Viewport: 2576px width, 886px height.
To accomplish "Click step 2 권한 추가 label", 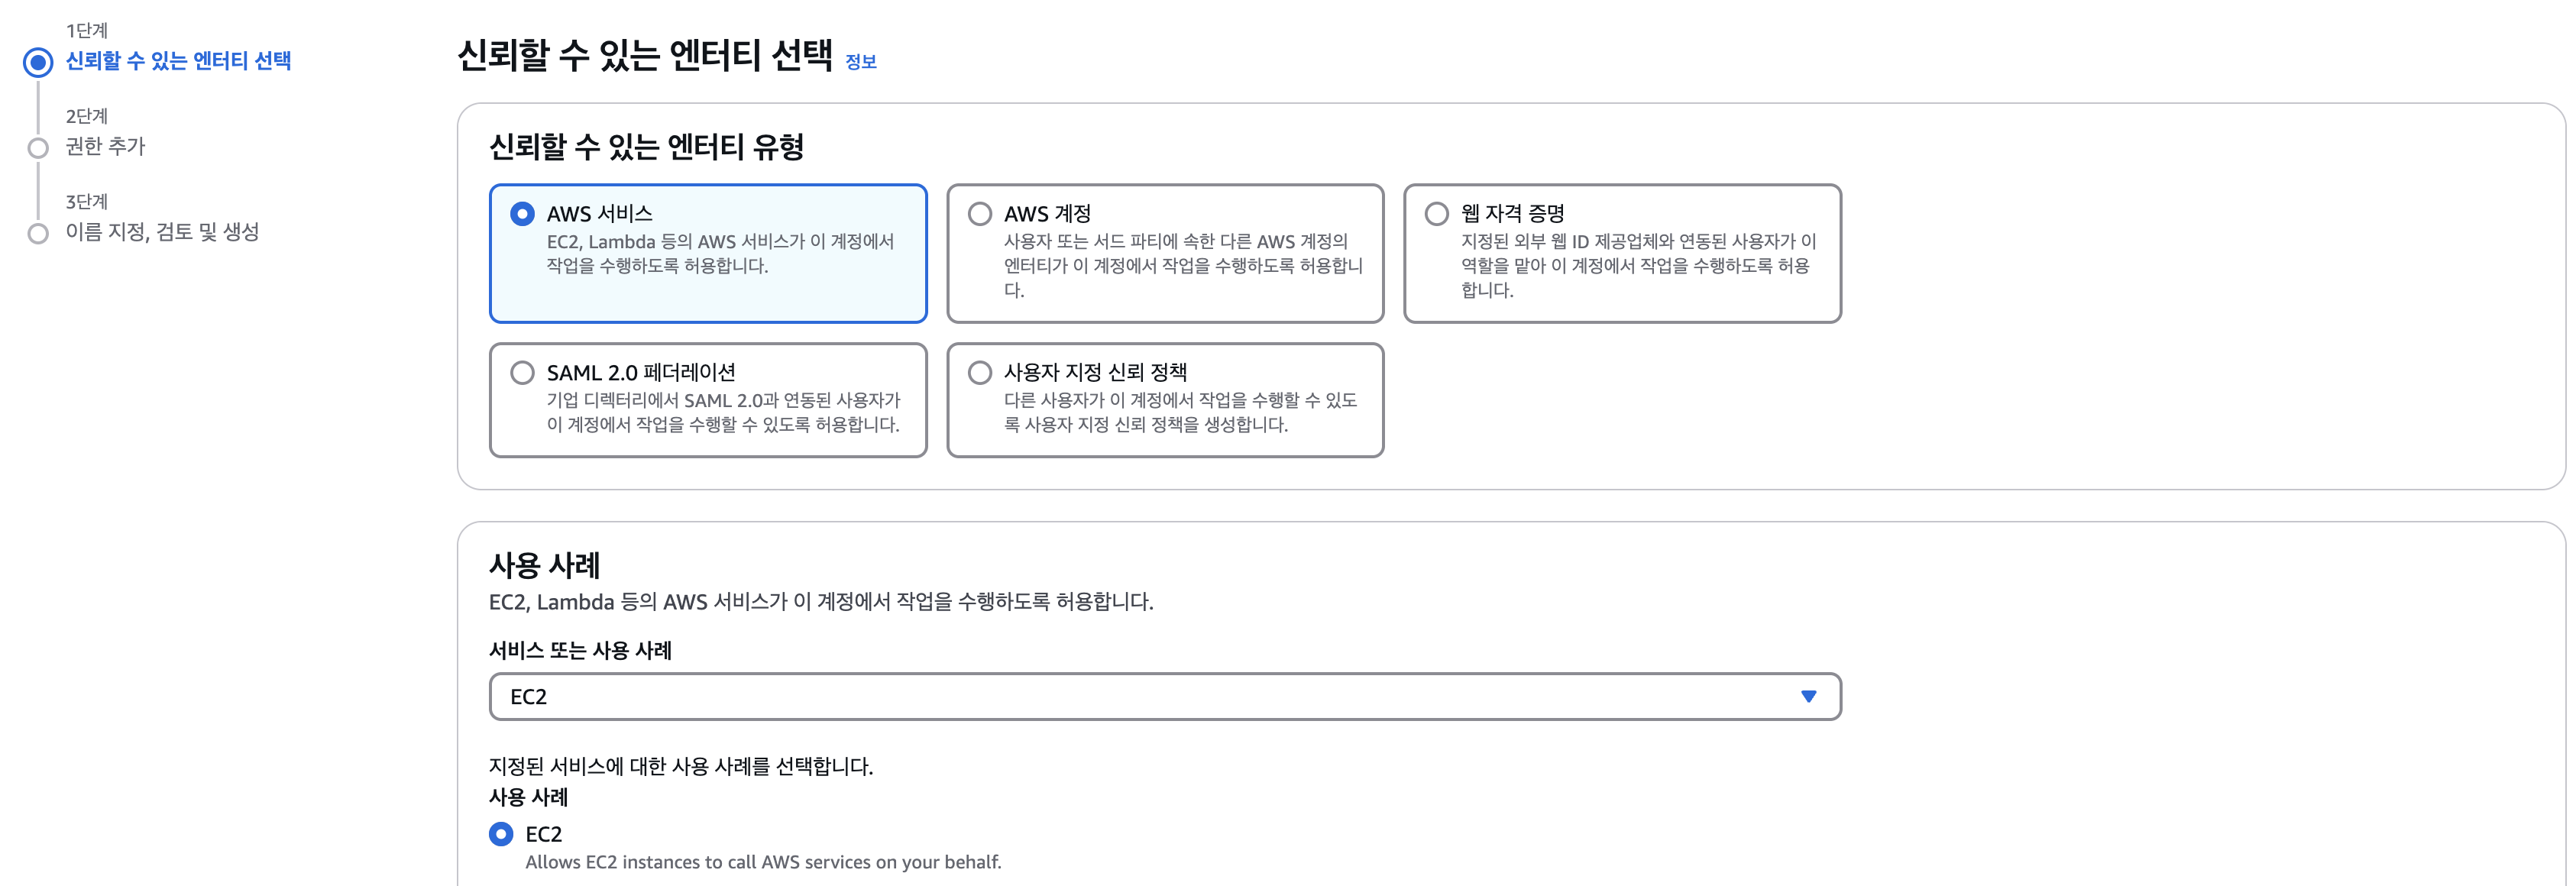I will tap(105, 146).
